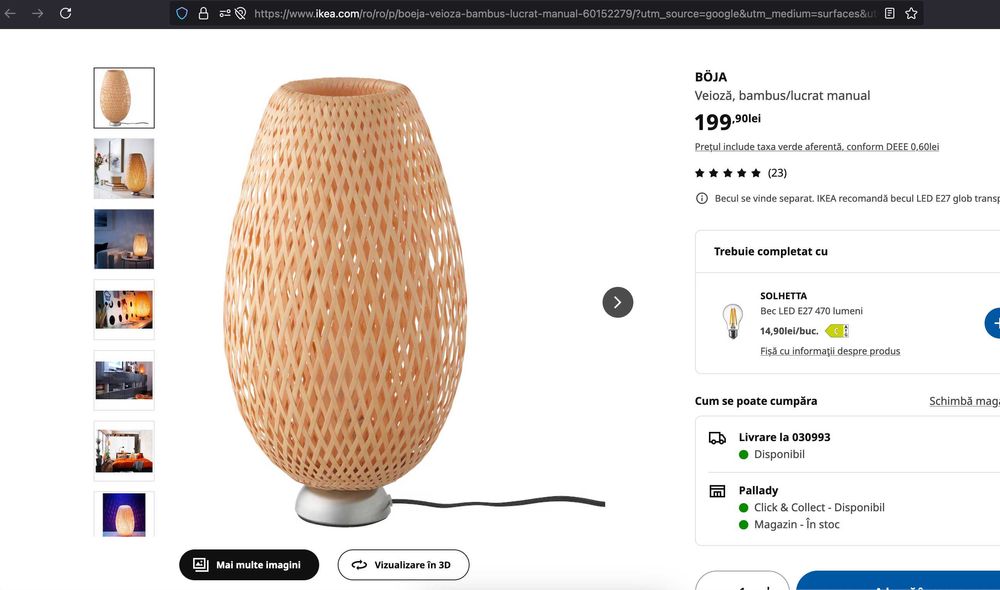
Task: Open the green tax DEEE price link
Action: coord(816,147)
